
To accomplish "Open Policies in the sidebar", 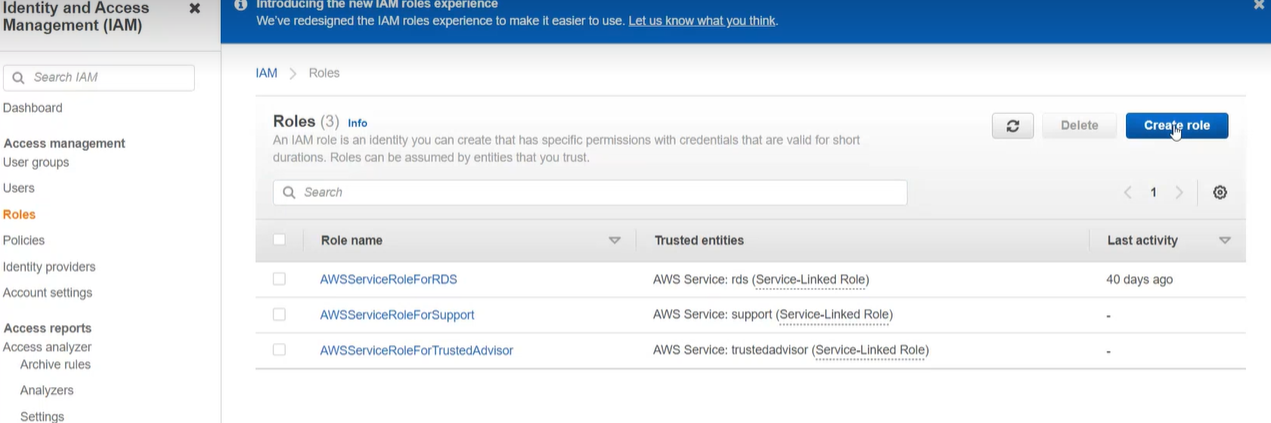I will pyautogui.click(x=24, y=241).
